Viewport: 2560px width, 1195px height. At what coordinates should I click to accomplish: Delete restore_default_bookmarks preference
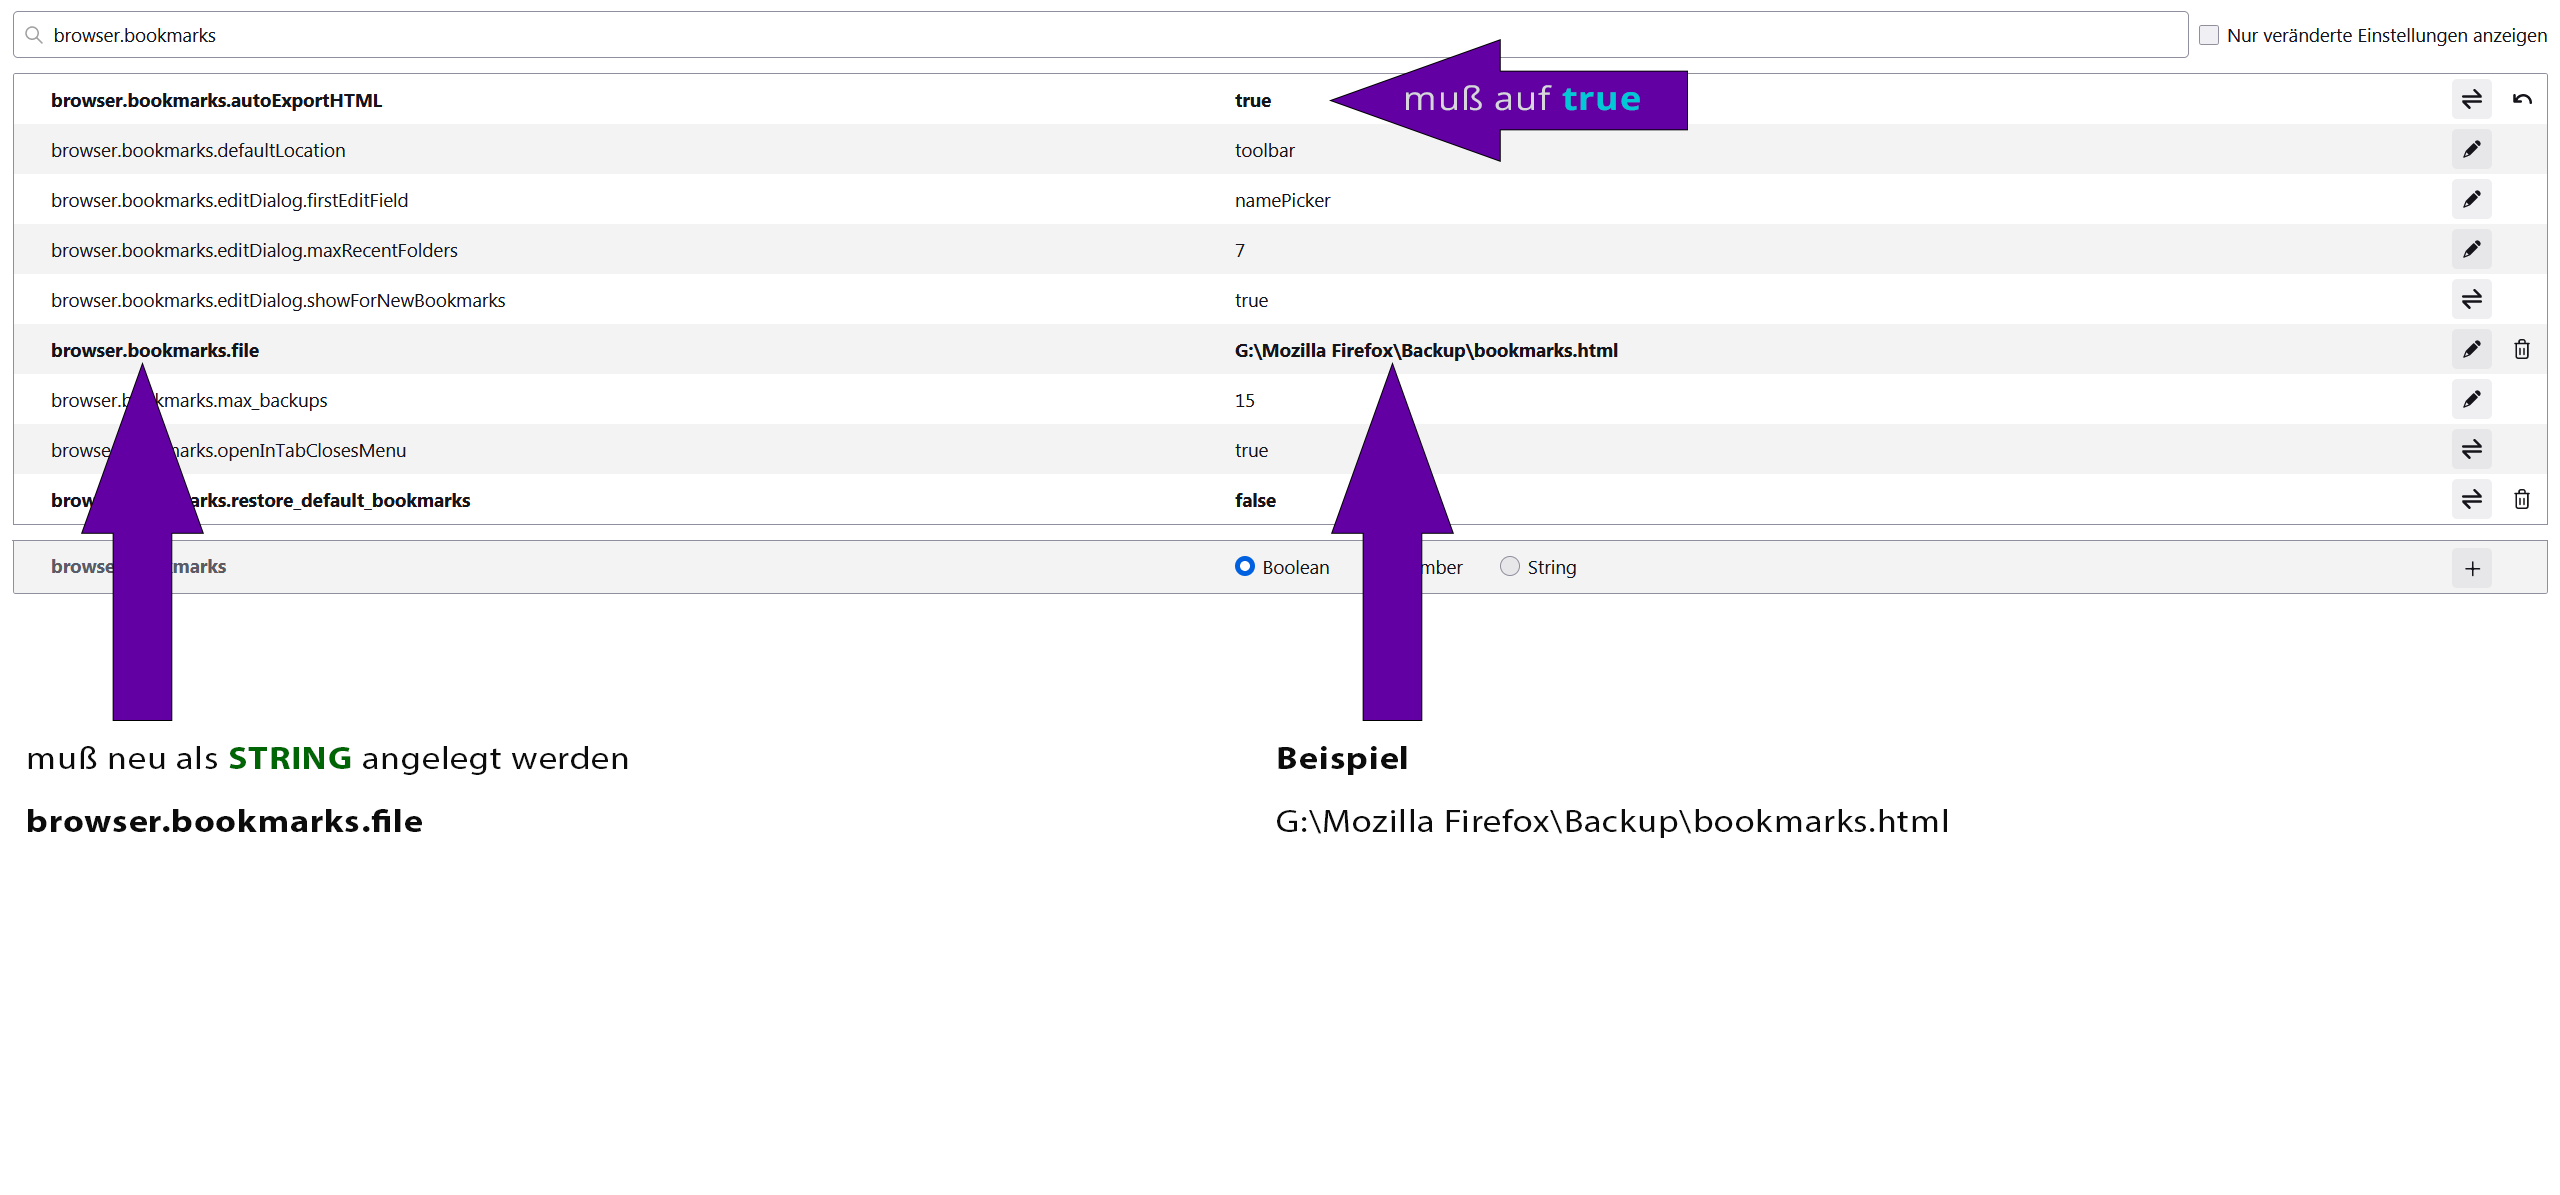point(2521,500)
